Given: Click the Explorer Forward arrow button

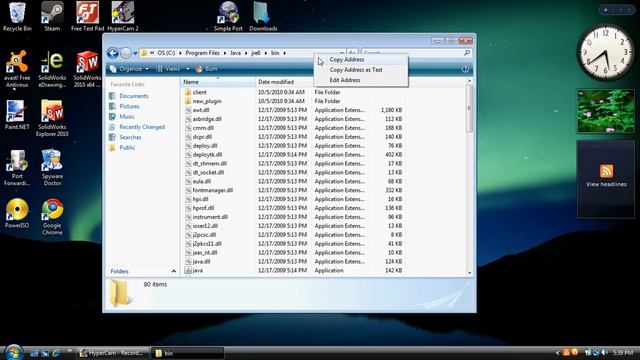Looking at the screenshot, I should (x=126, y=53).
